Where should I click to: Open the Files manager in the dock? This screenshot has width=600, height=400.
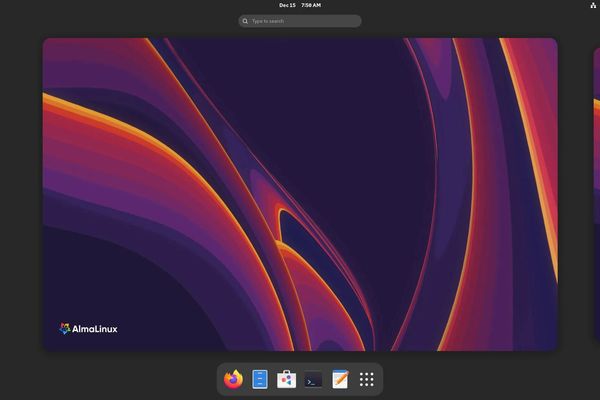[260, 379]
